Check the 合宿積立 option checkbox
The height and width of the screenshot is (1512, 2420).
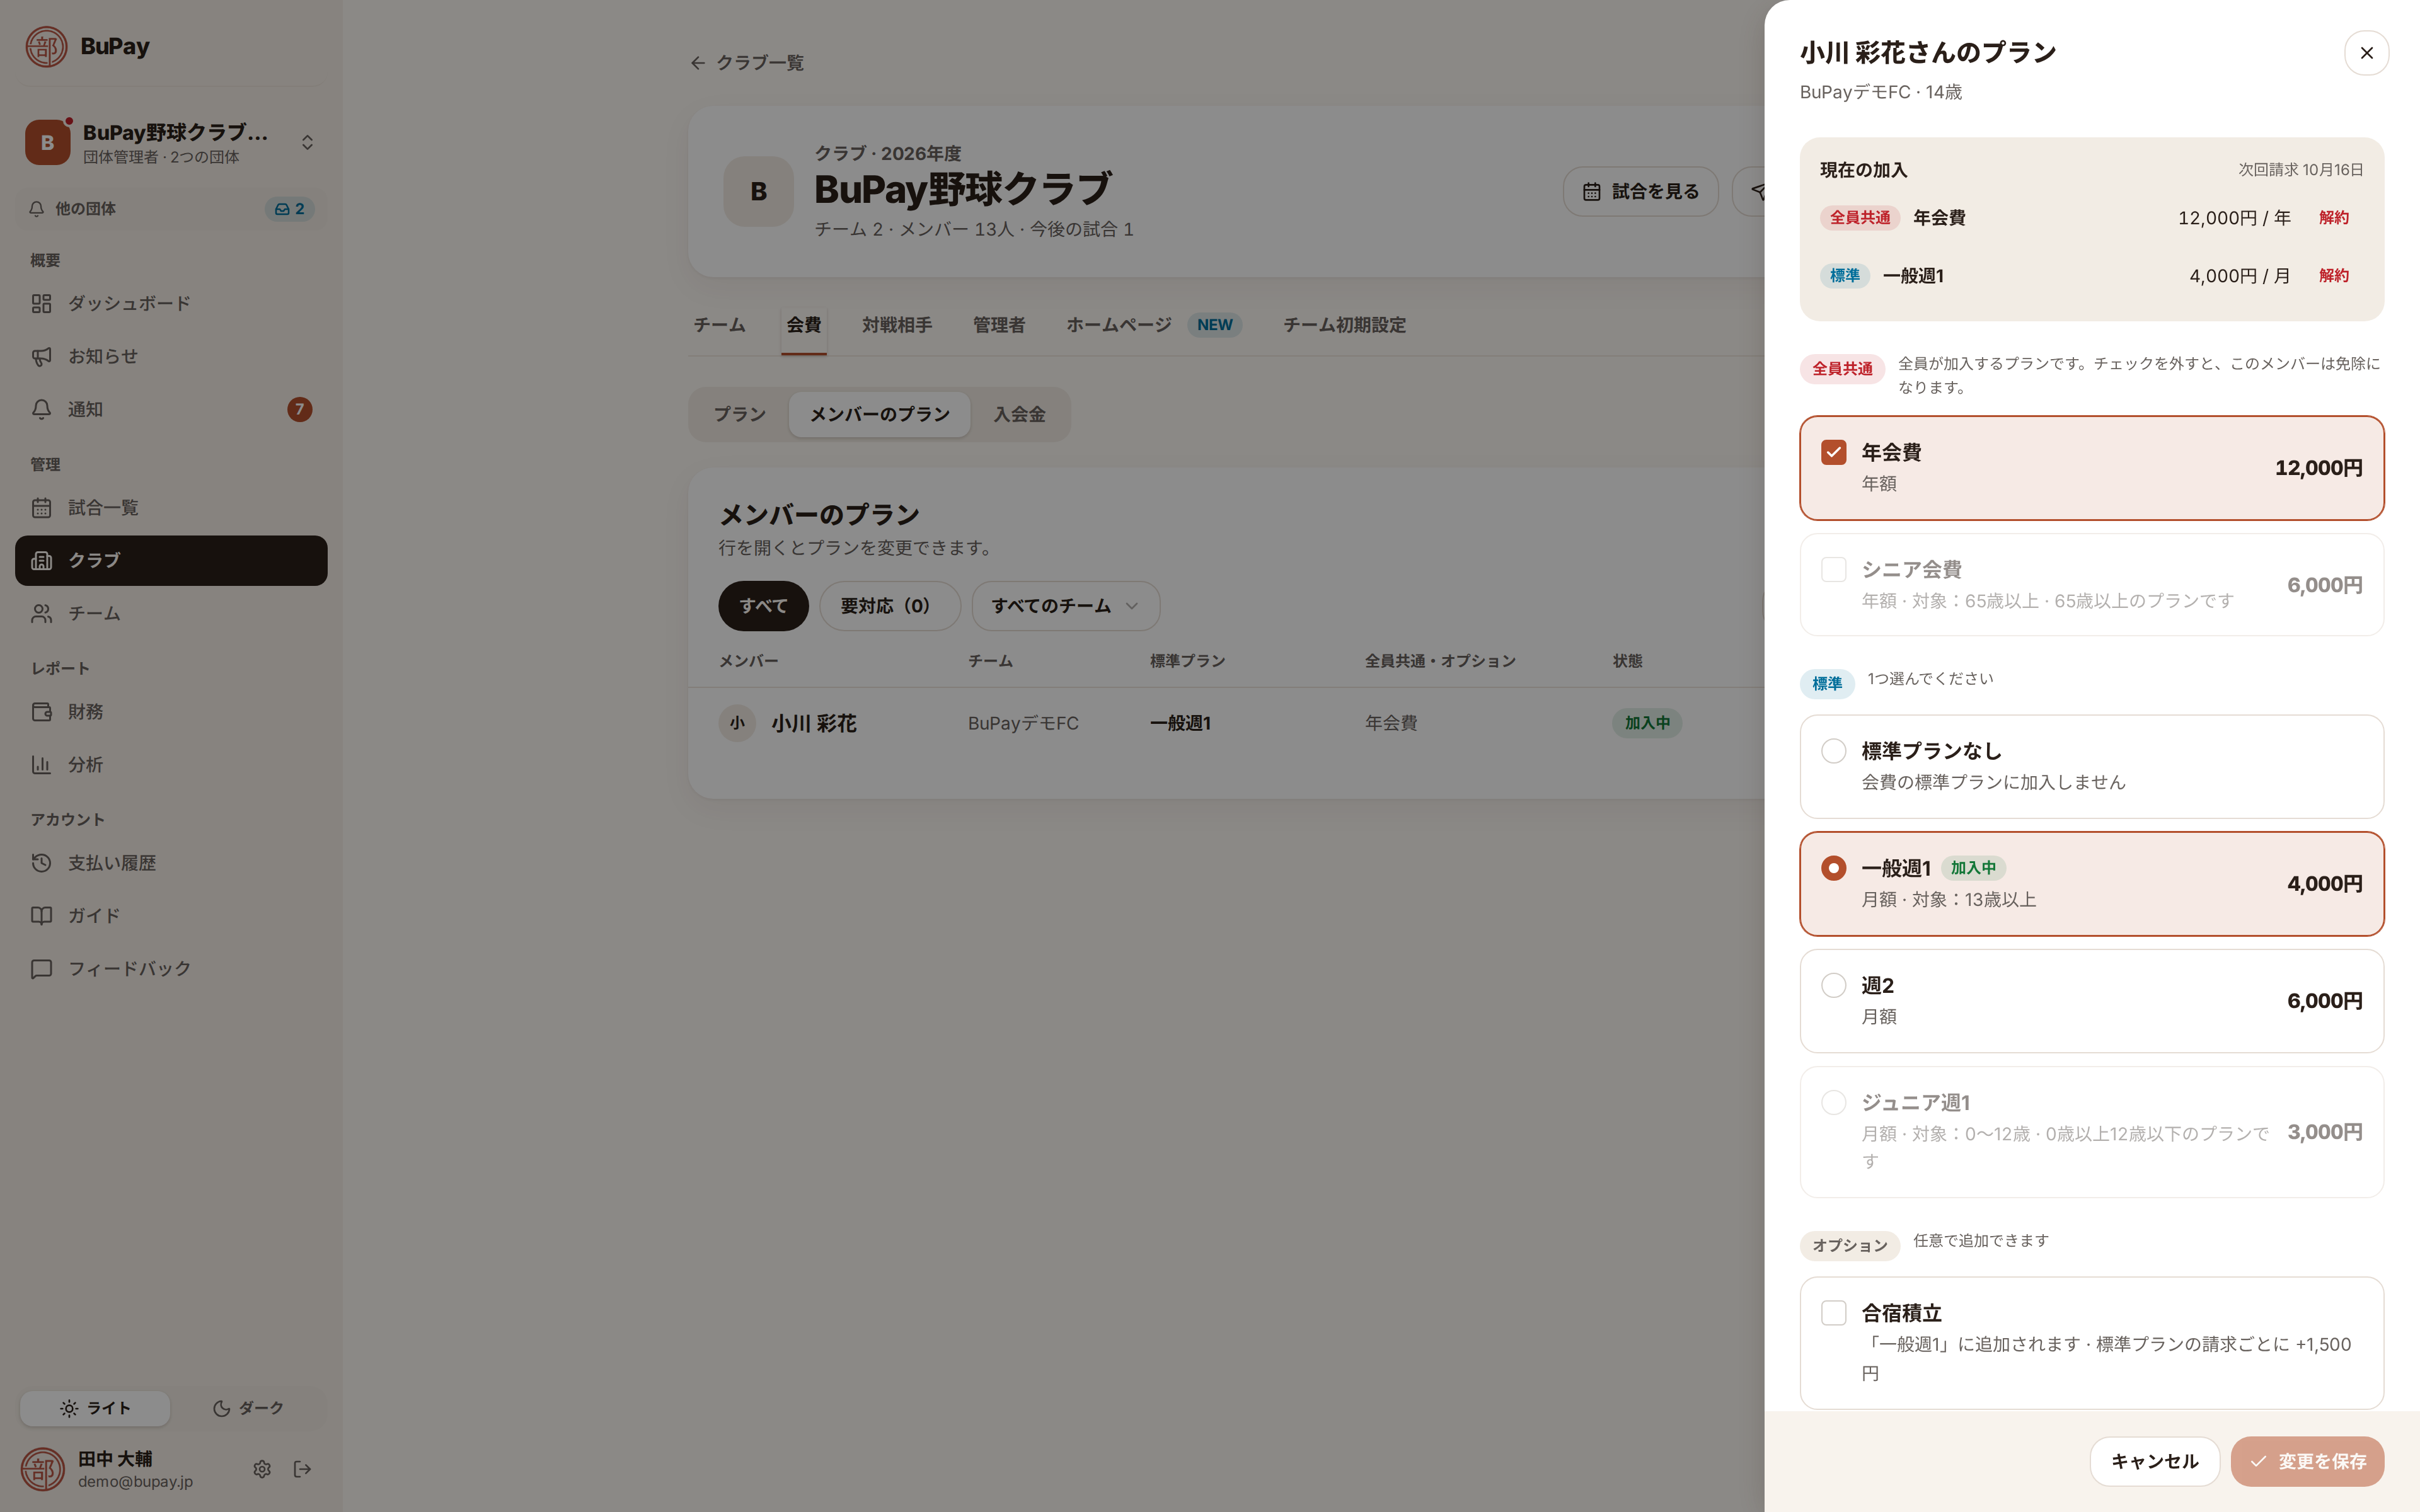1833,1313
